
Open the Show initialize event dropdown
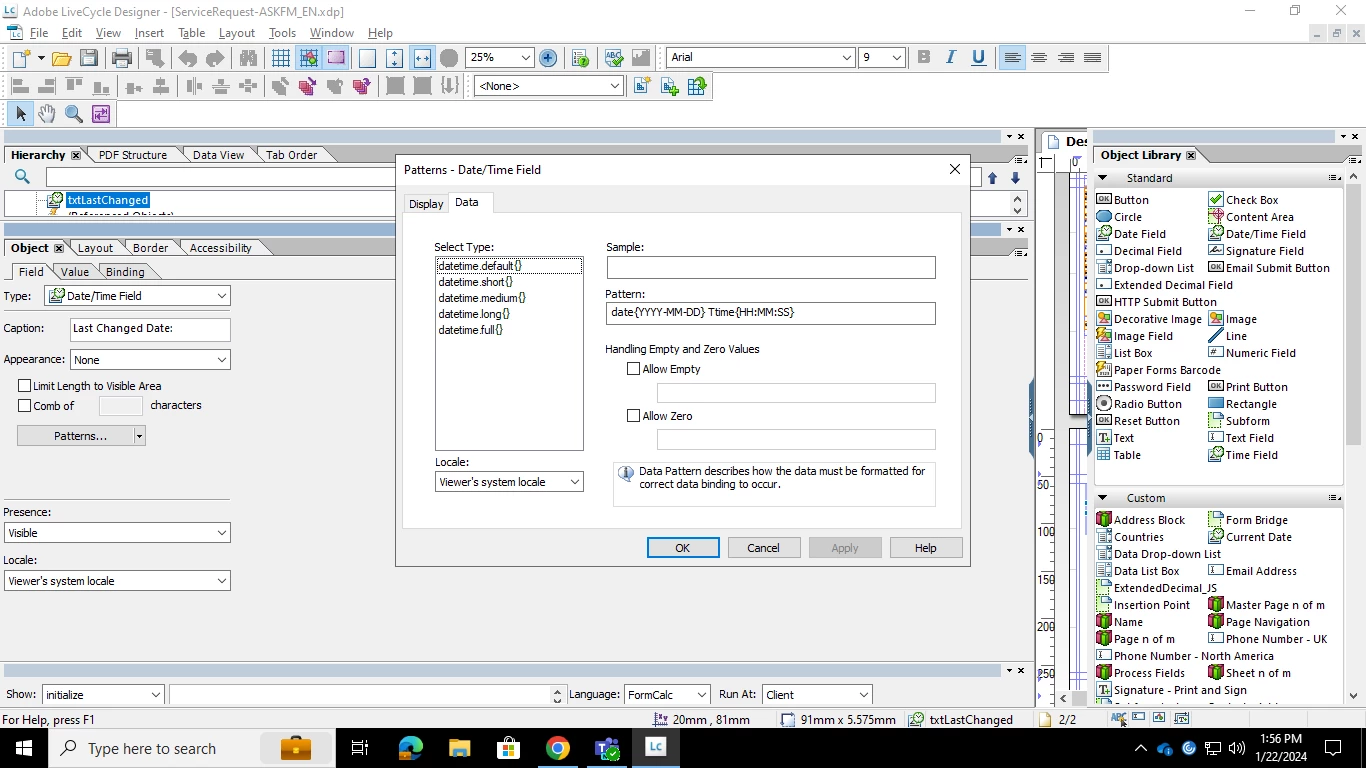coord(155,695)
